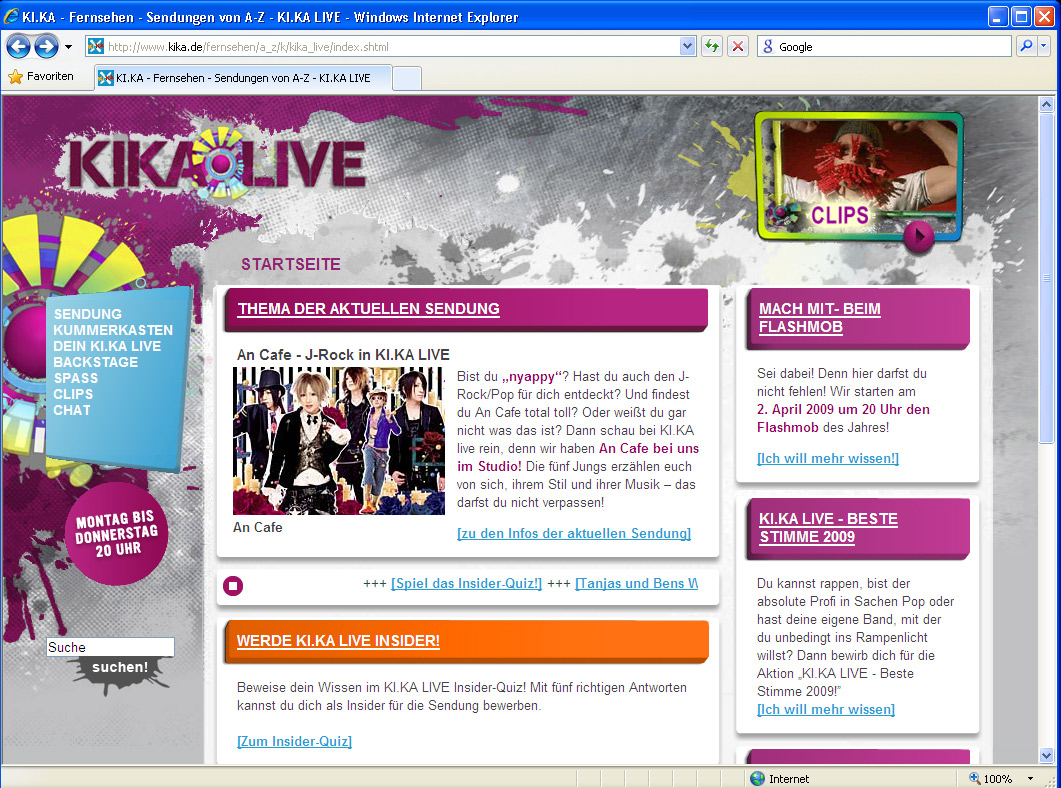Viewport: 1061px width, 788px height.
Task: Follow zu den Infos der aktuellen Sendung link
Action: 574,533
